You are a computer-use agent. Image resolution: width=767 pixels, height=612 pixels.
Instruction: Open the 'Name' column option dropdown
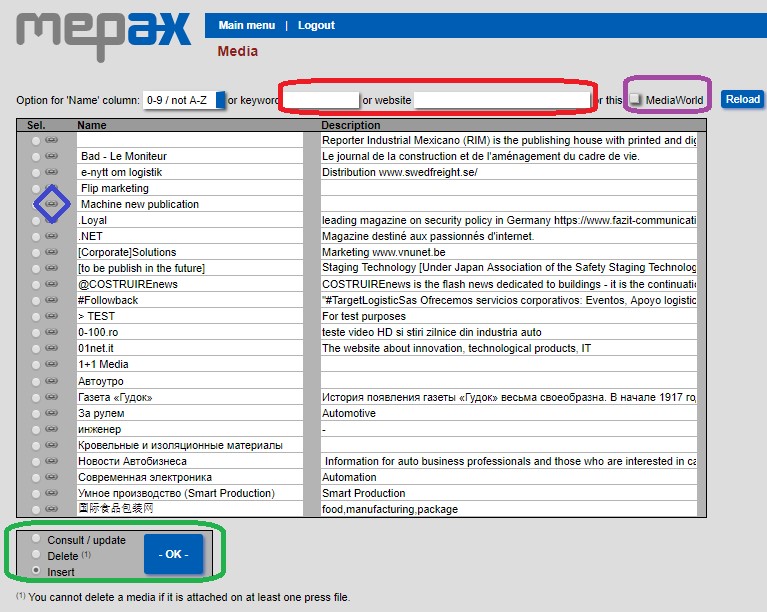(184, 100)
